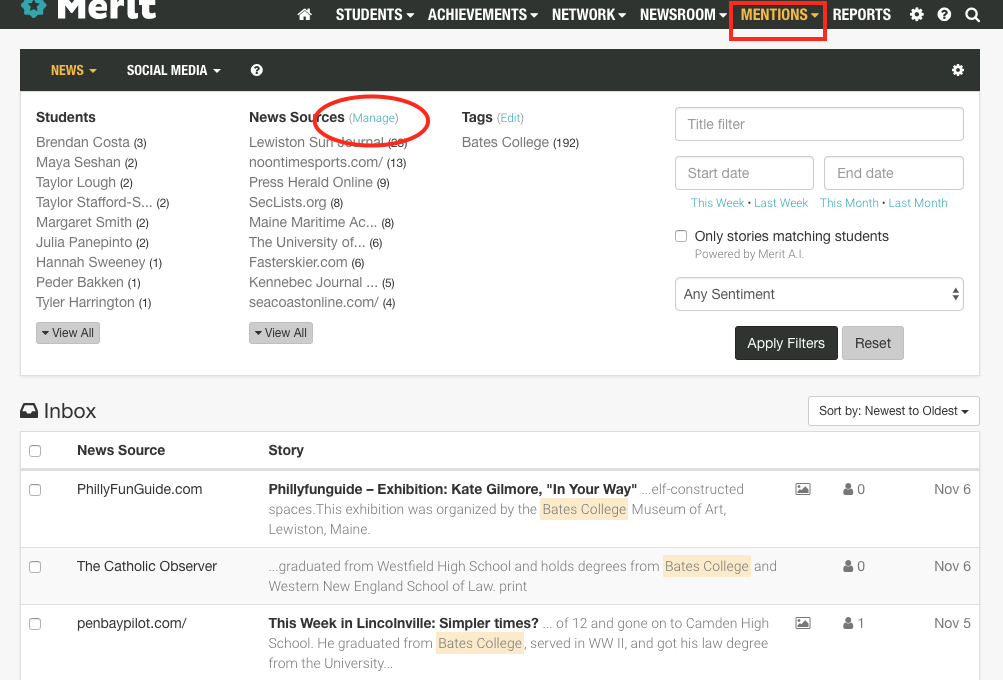
Task: Click the Start date field
Action: [x=744, y=173]
